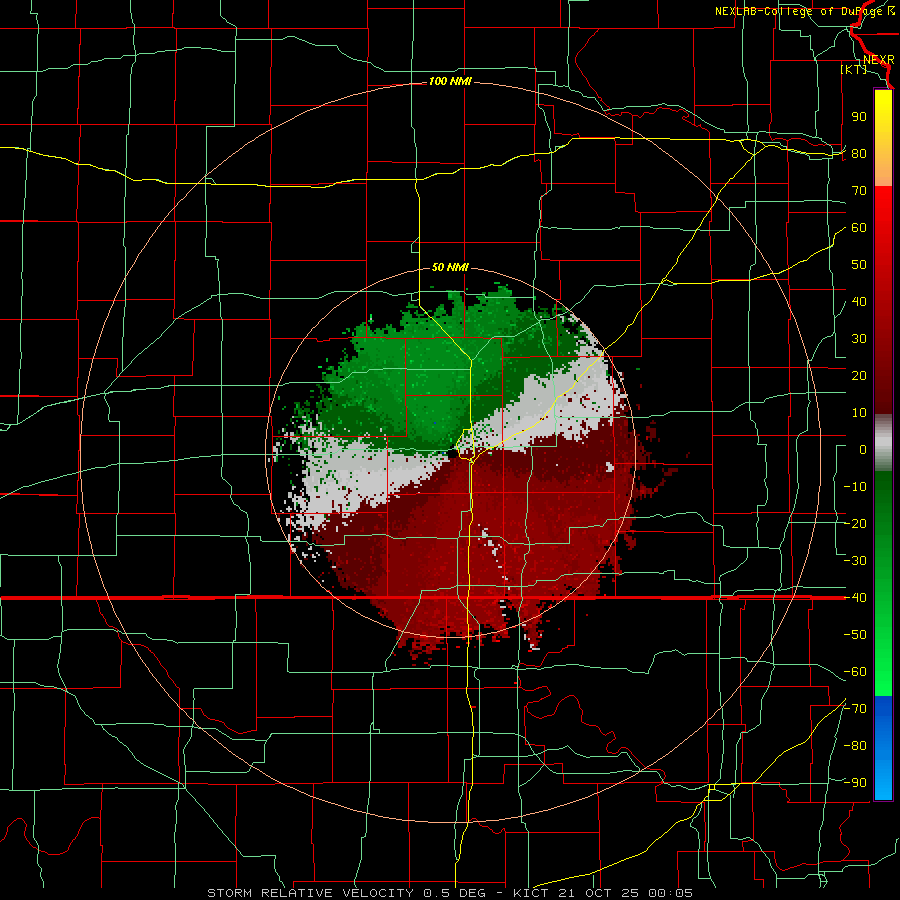Click the "NEXR" label near the legend
900x900 pixels.
click(879, 60)
